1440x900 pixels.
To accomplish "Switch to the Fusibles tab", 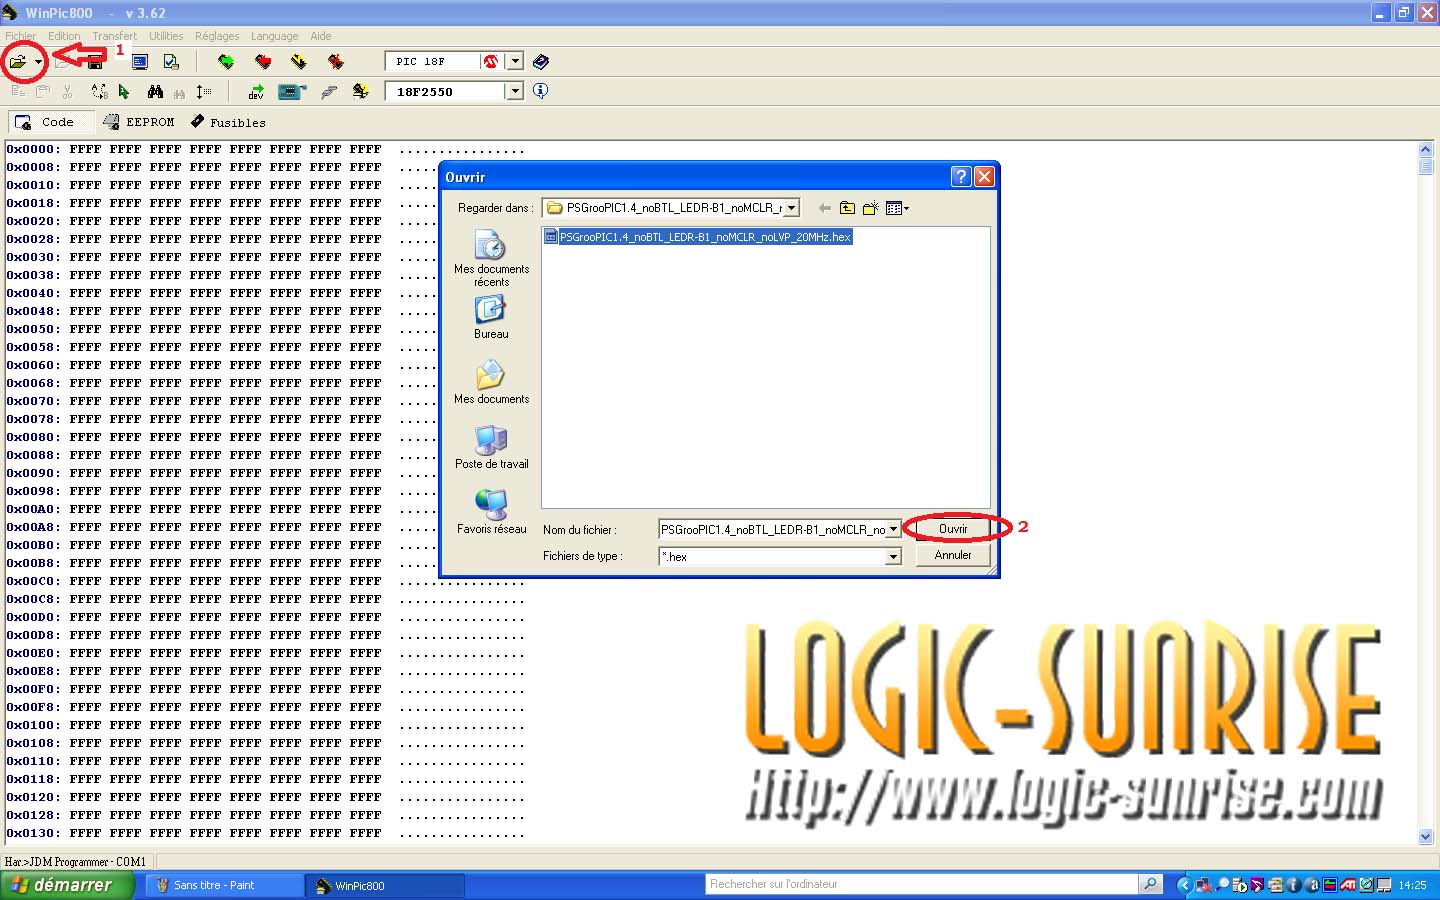I will tap(228, 122).
